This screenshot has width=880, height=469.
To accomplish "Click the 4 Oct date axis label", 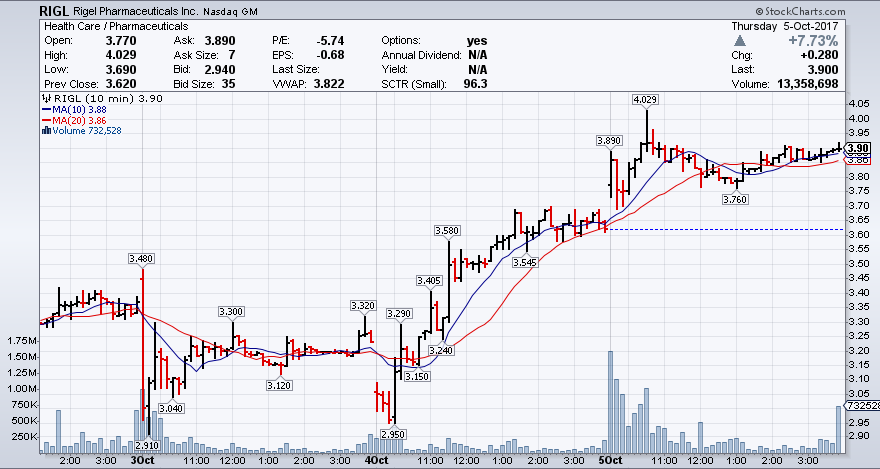I will pos(375,461).
